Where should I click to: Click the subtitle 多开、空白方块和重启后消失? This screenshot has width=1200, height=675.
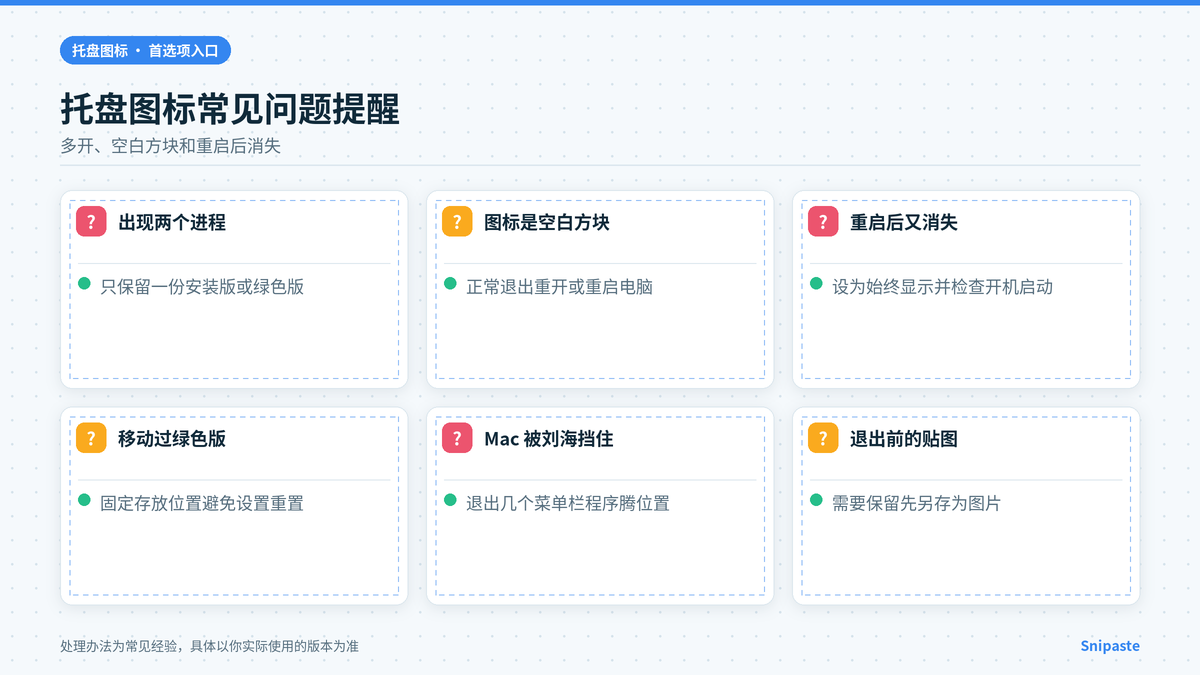pyautogui.click(x=171, y=146)
